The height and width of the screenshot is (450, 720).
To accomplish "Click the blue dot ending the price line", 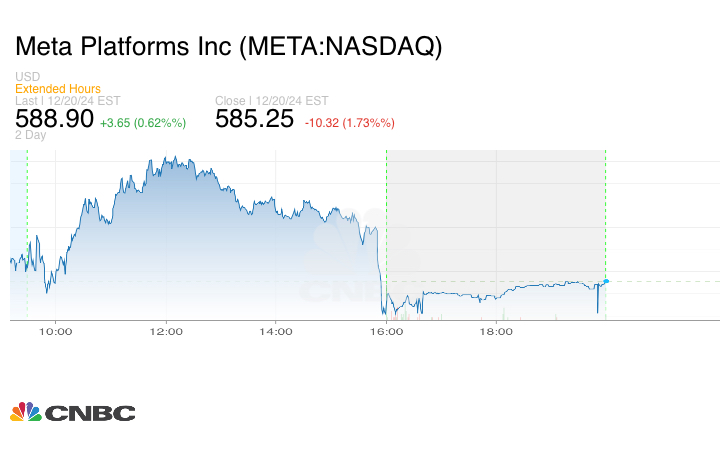I will pos(606,281).
